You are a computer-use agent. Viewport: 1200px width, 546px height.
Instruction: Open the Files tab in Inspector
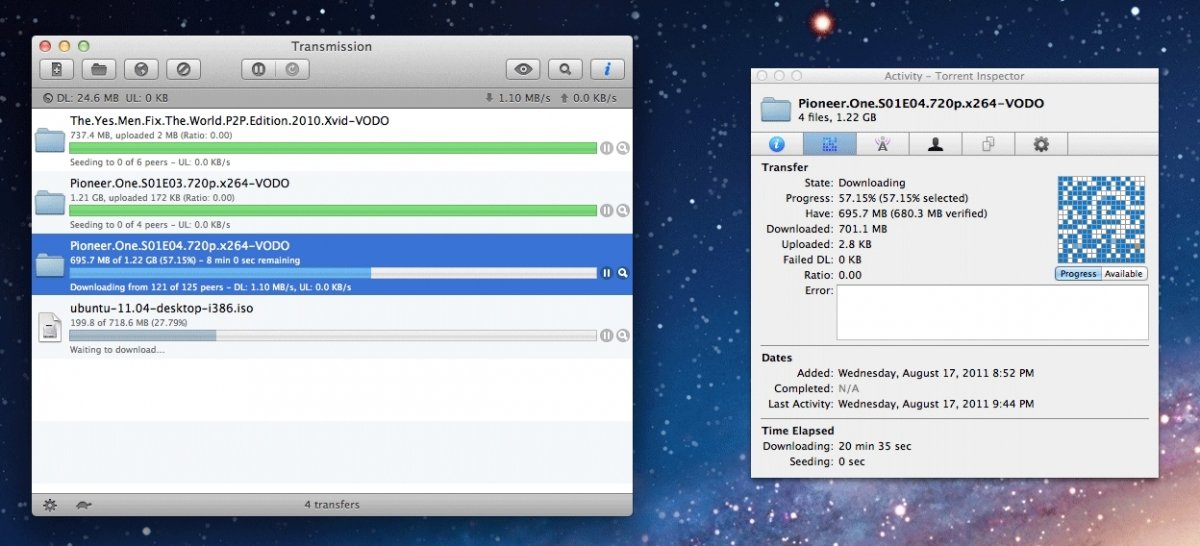pyautogui.click(x=989, y=144)
